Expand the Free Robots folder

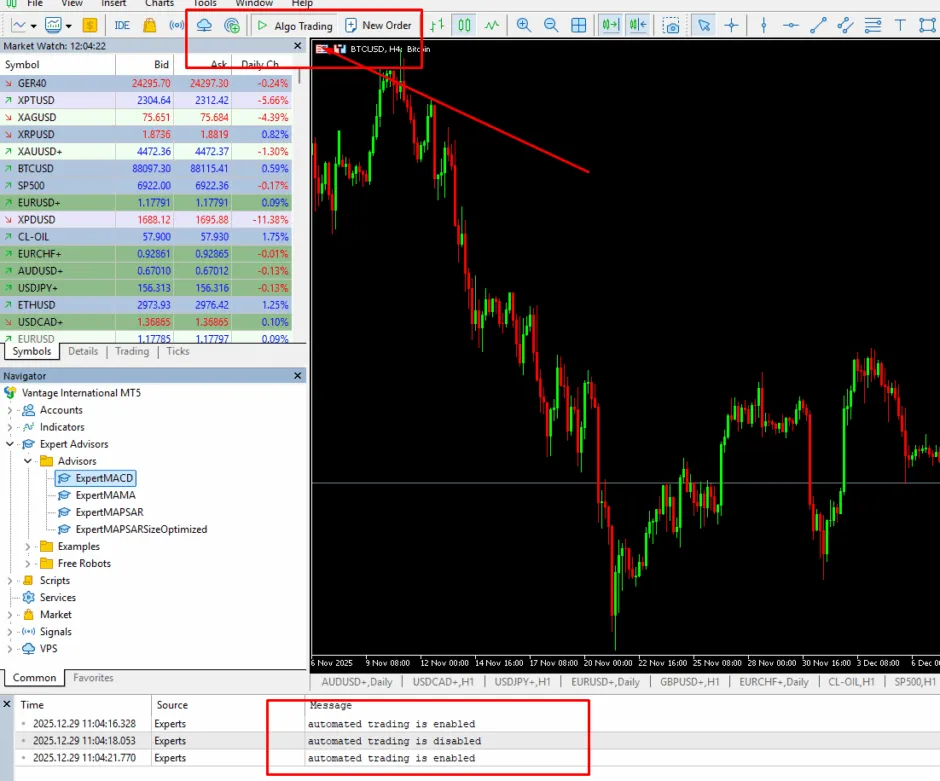pos(28,563)
